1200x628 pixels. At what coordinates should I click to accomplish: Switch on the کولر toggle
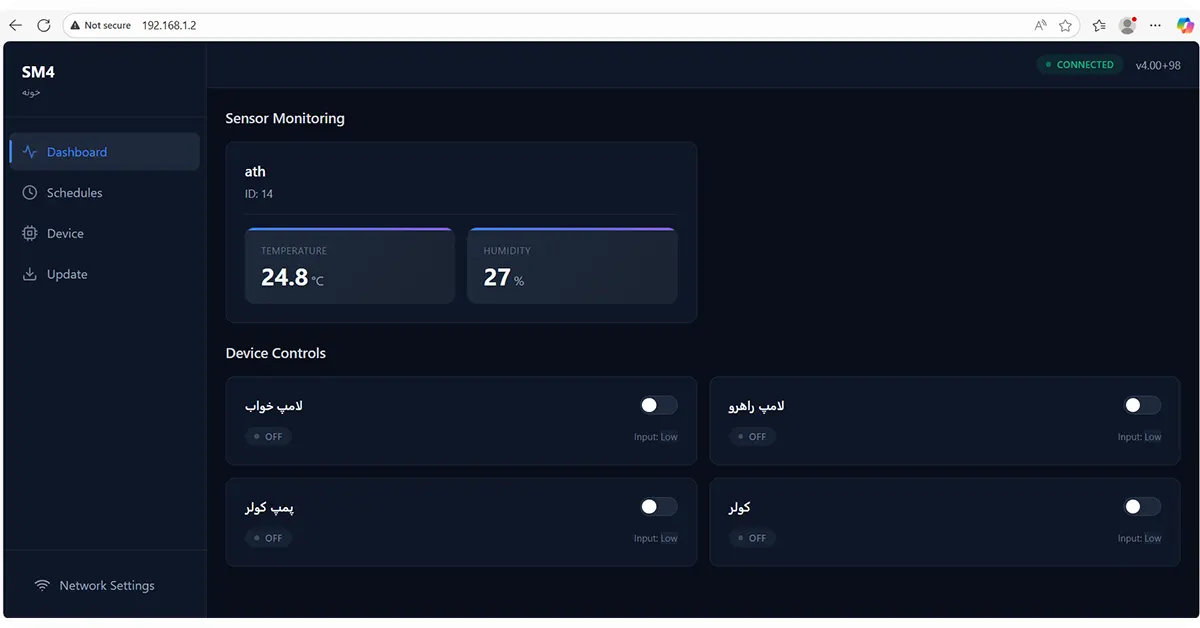coord(1142,507)
